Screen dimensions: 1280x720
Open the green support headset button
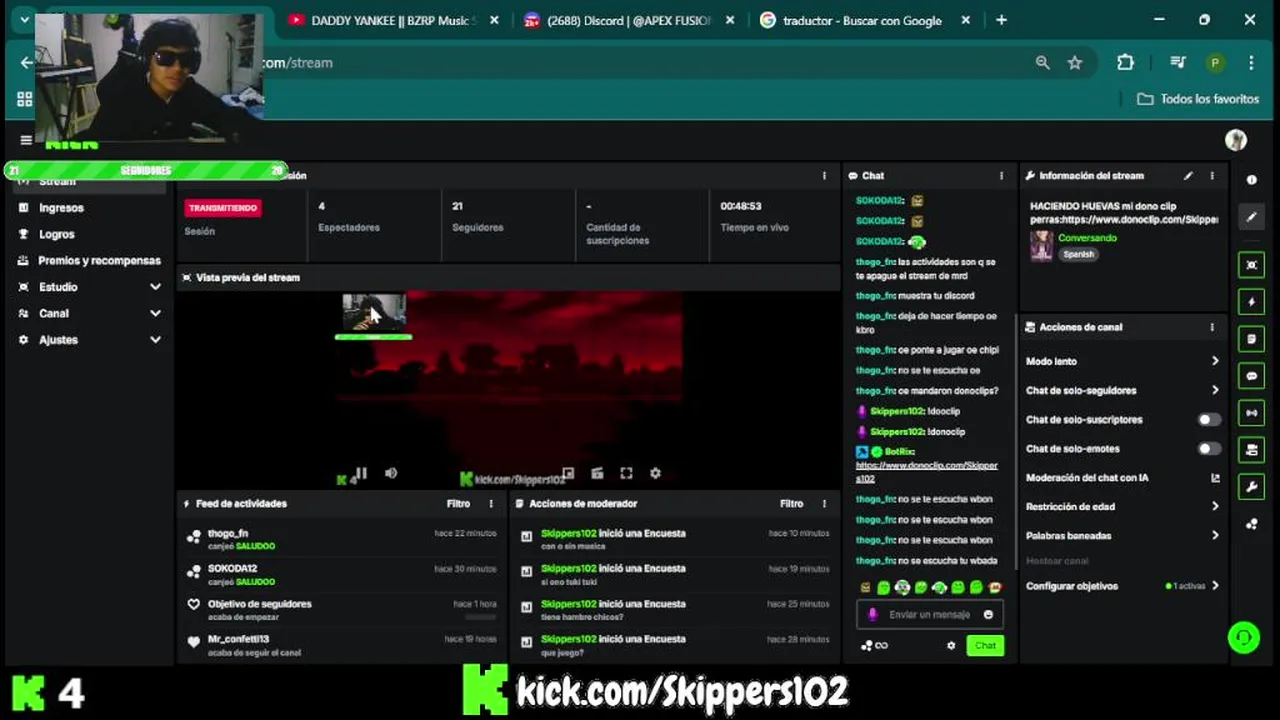(x=1243, y=637)
